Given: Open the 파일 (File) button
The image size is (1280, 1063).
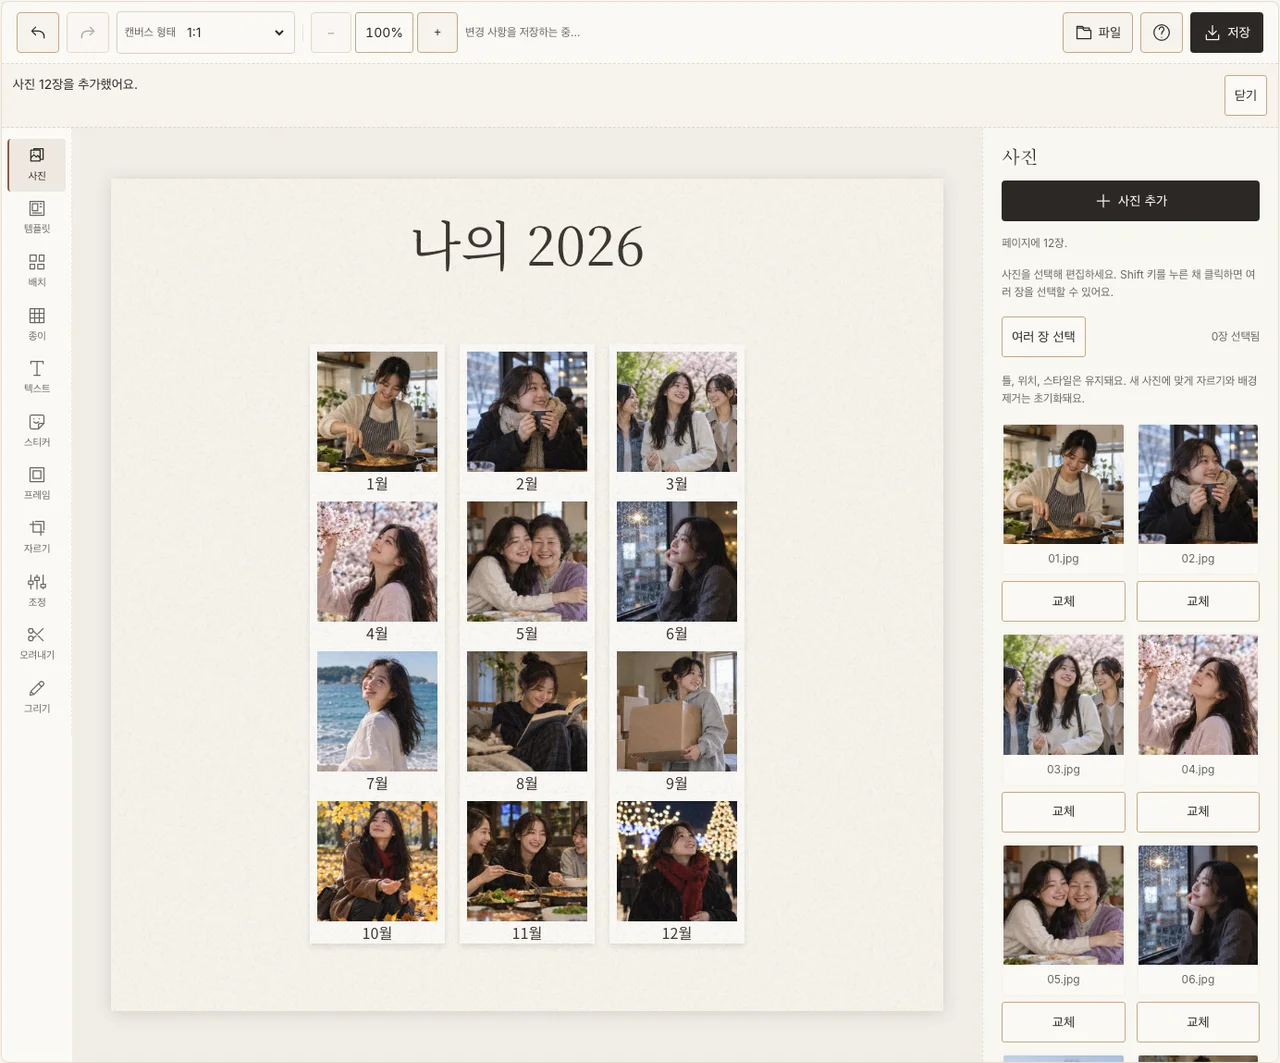Looking at the screenshot, I should pos(1098,32).
